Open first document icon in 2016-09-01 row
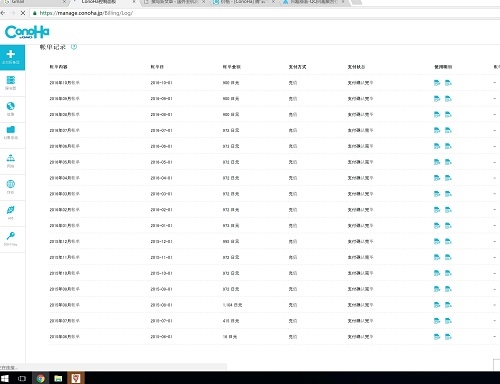500x384 pixels. tap(437, 99)
